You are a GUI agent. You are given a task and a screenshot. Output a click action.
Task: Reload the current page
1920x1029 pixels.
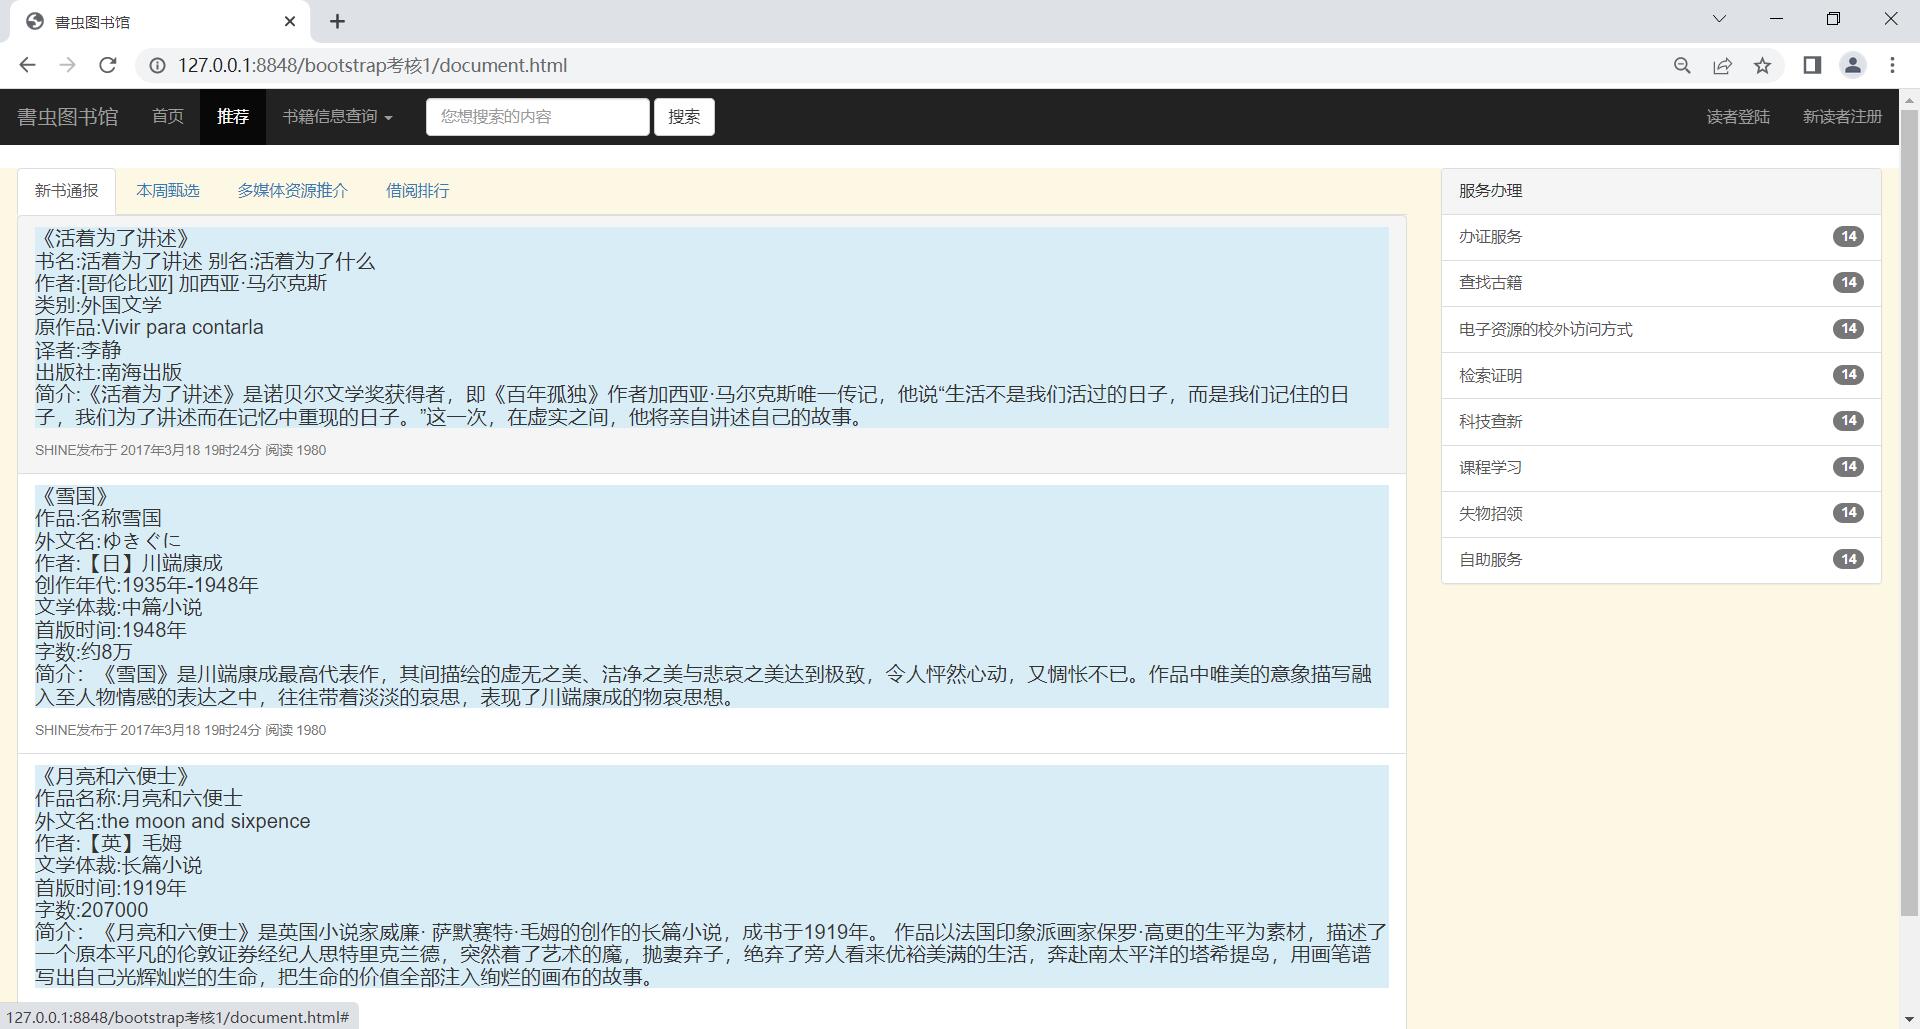(108, 65)
